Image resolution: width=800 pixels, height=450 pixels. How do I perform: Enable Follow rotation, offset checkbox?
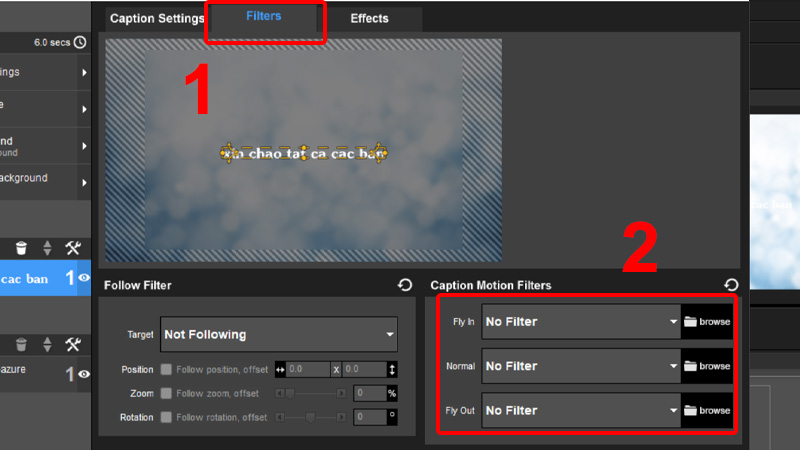[x=166, y=417]
